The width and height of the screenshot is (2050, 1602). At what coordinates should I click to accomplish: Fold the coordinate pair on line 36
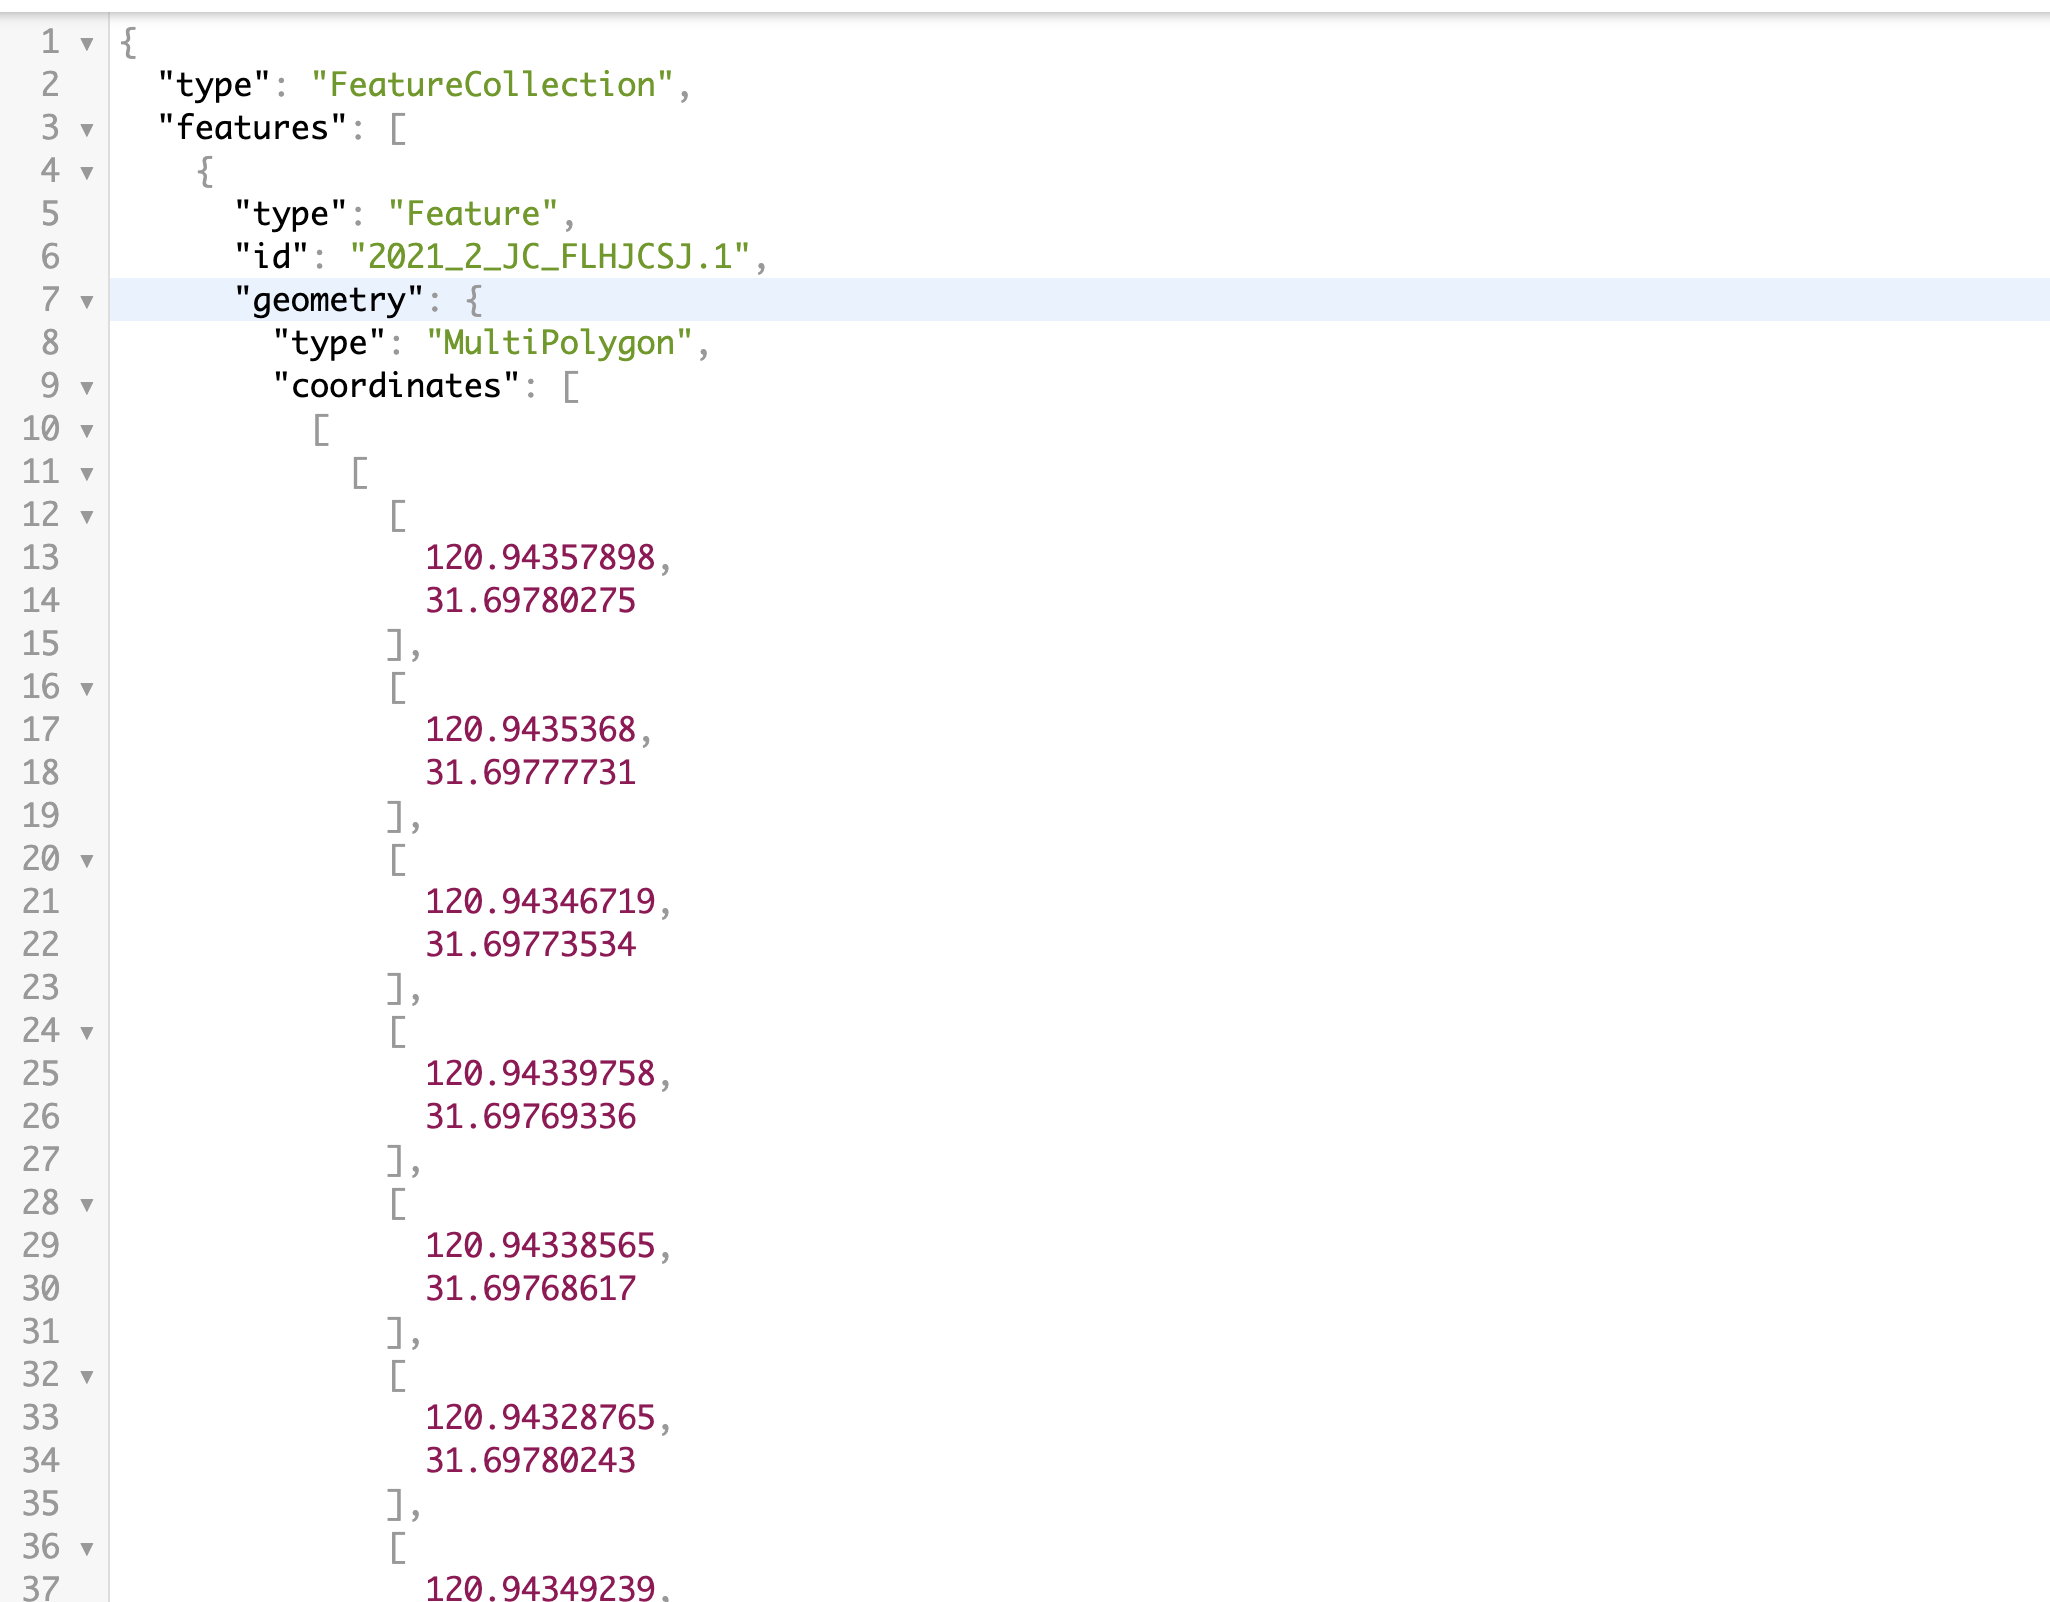pos(87,1548)
